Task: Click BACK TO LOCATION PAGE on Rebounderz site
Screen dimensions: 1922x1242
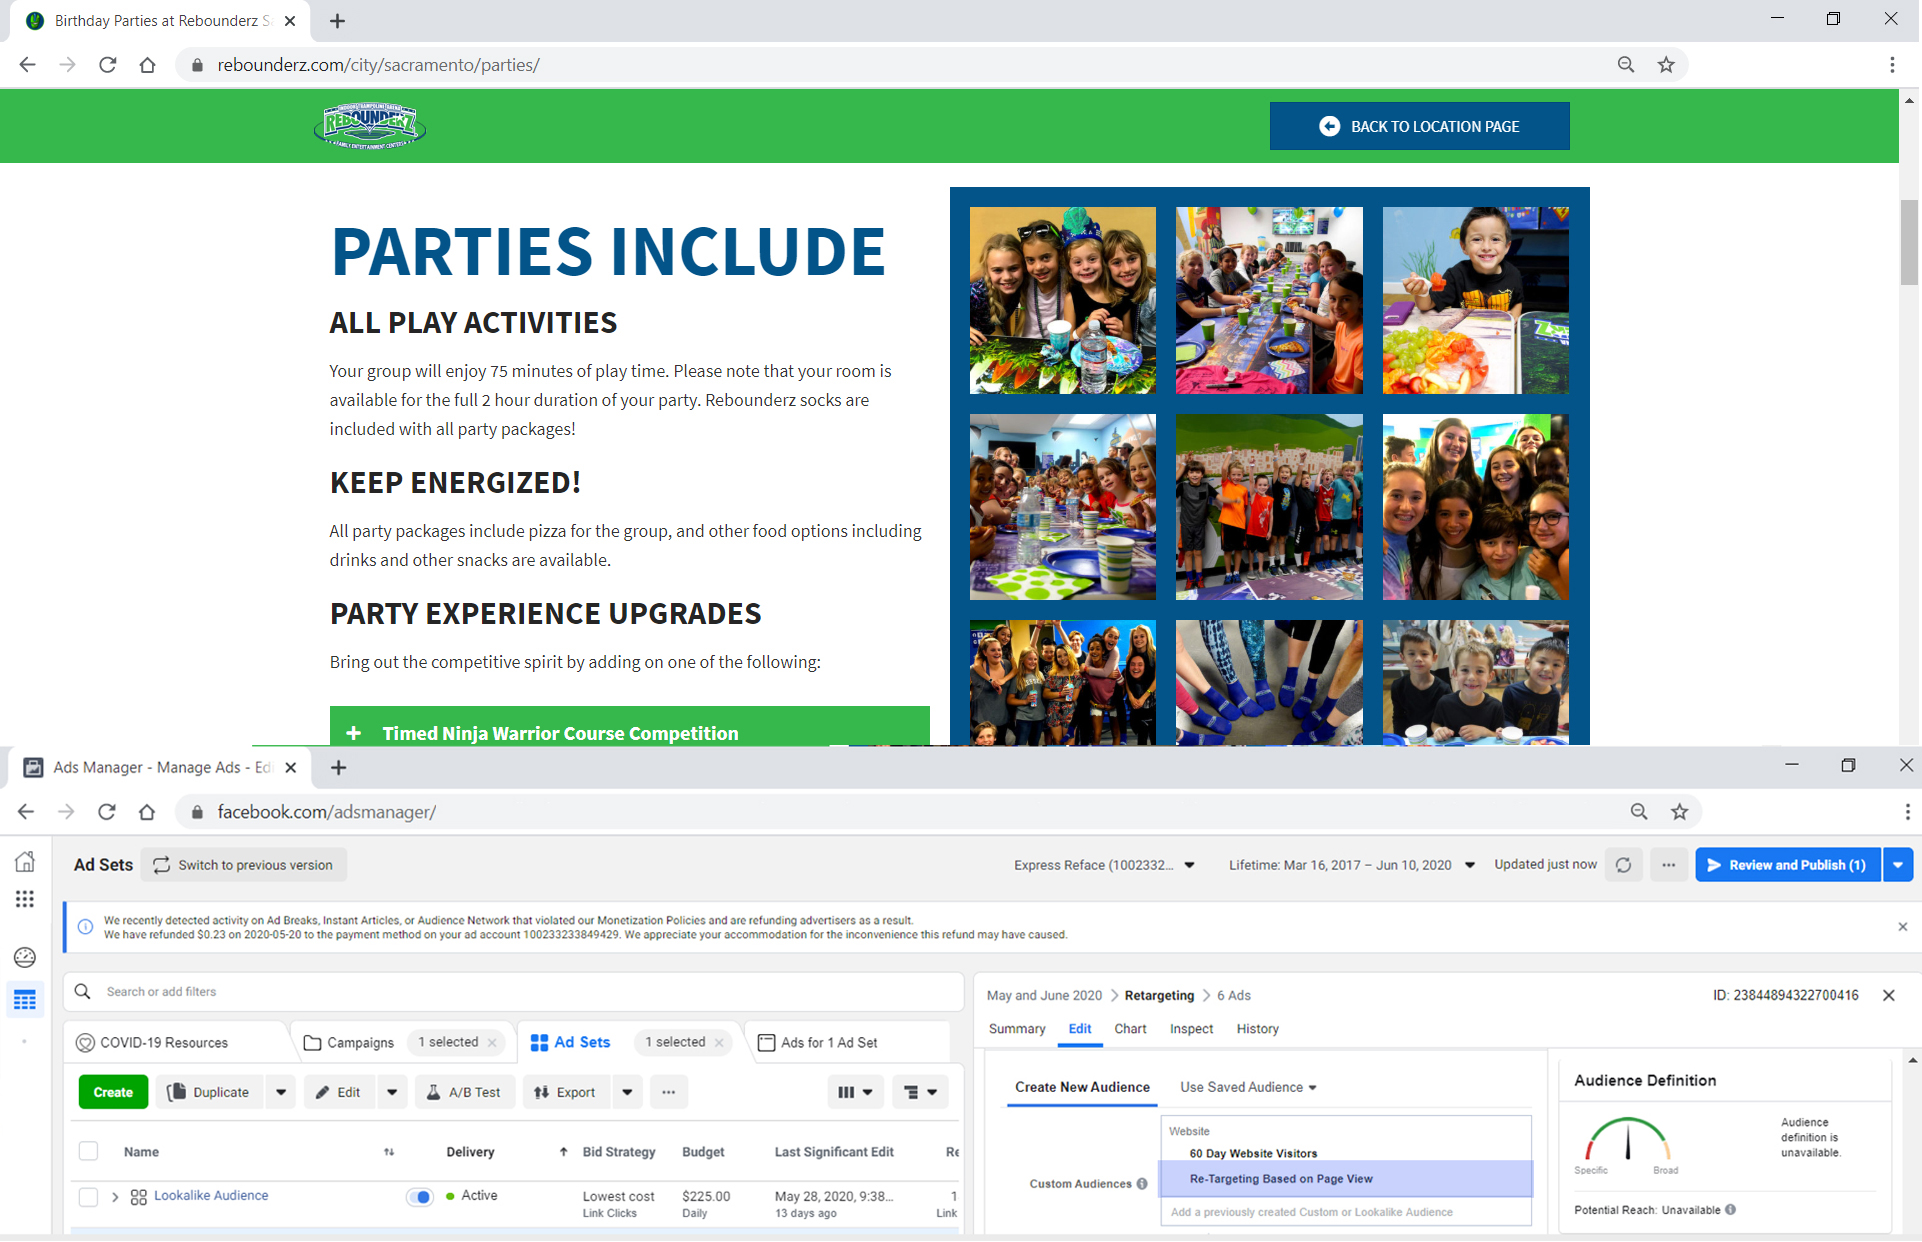Action: click(1418, 126)
